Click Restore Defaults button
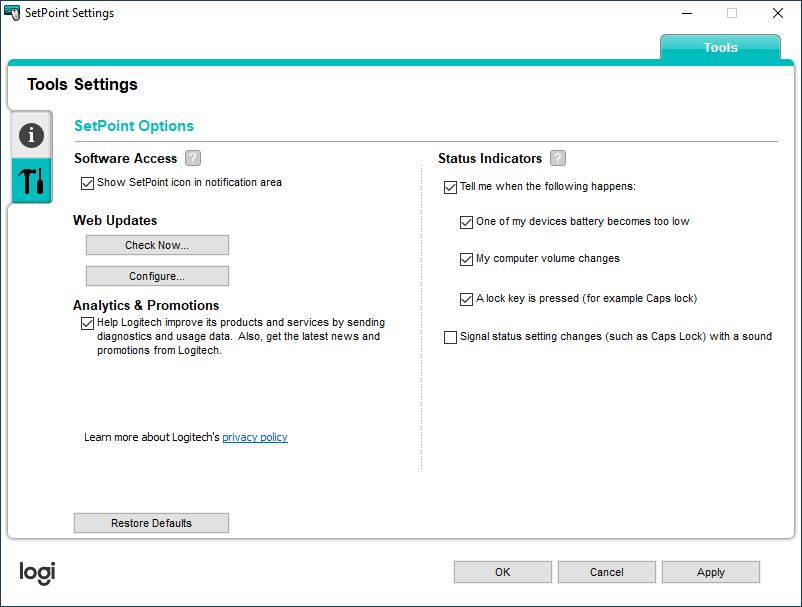This screenshot has height=607, width=802. pos(151,523)
